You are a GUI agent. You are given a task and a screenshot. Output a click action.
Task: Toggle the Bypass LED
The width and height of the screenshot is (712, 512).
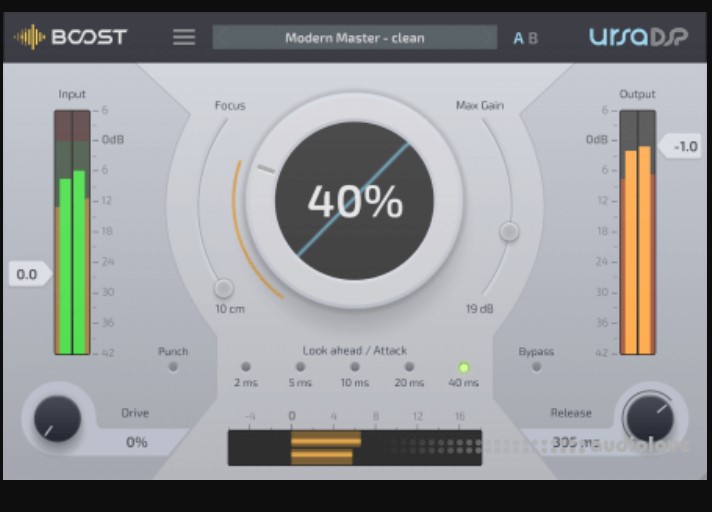pos(536,367)
